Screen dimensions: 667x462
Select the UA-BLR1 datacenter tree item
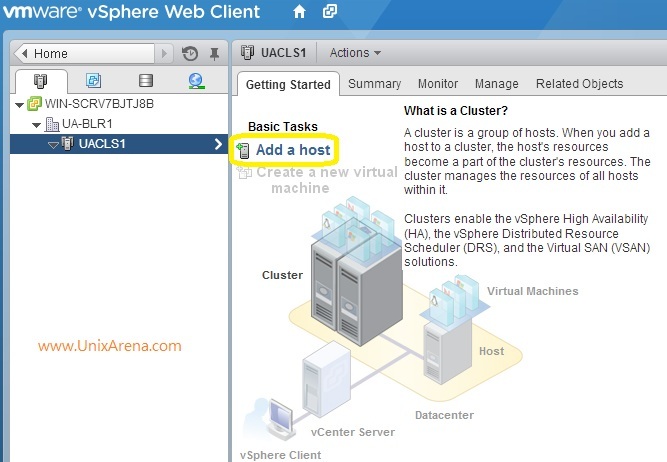[x=87, y=124]
